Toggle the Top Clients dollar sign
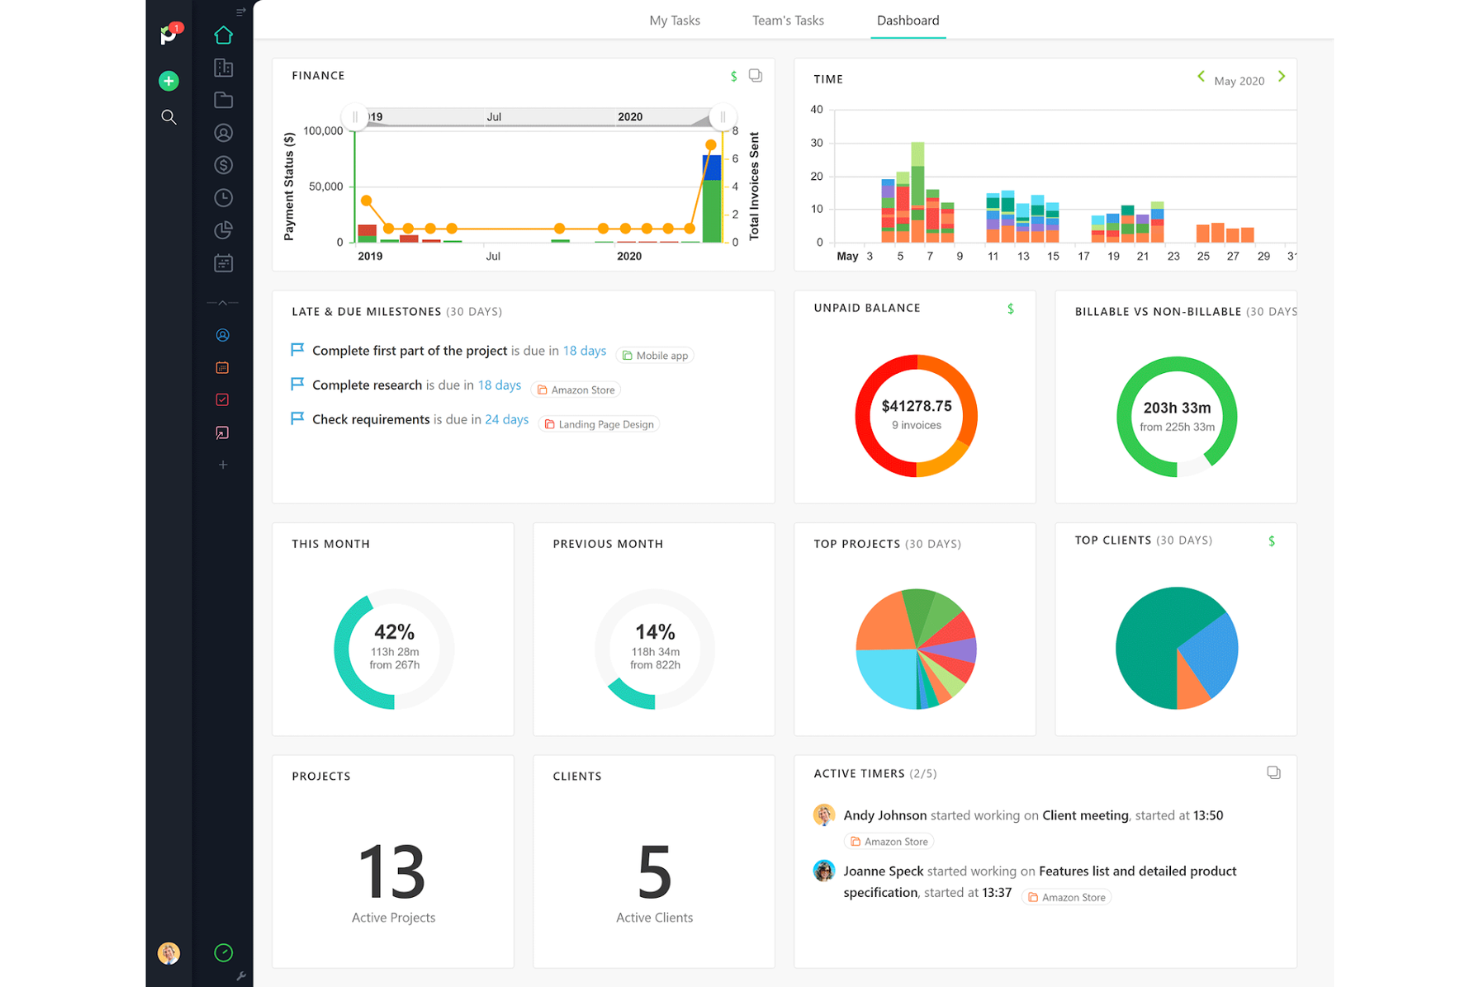1480x987 pixels. click(1271, 541)
